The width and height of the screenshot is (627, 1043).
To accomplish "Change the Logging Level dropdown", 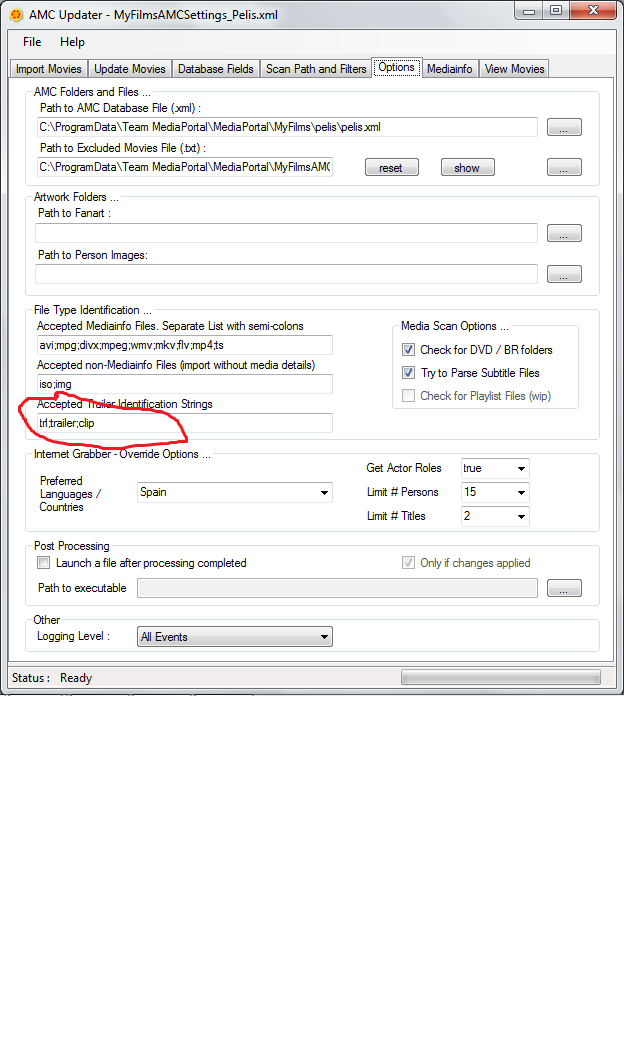I will click(234, 637).
